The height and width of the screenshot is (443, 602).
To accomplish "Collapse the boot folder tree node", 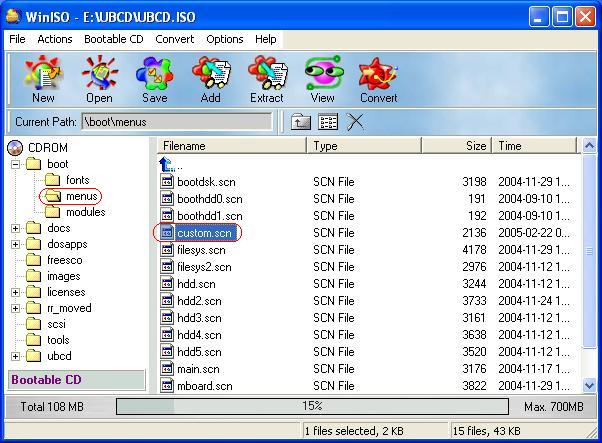I will pos(16,164).
